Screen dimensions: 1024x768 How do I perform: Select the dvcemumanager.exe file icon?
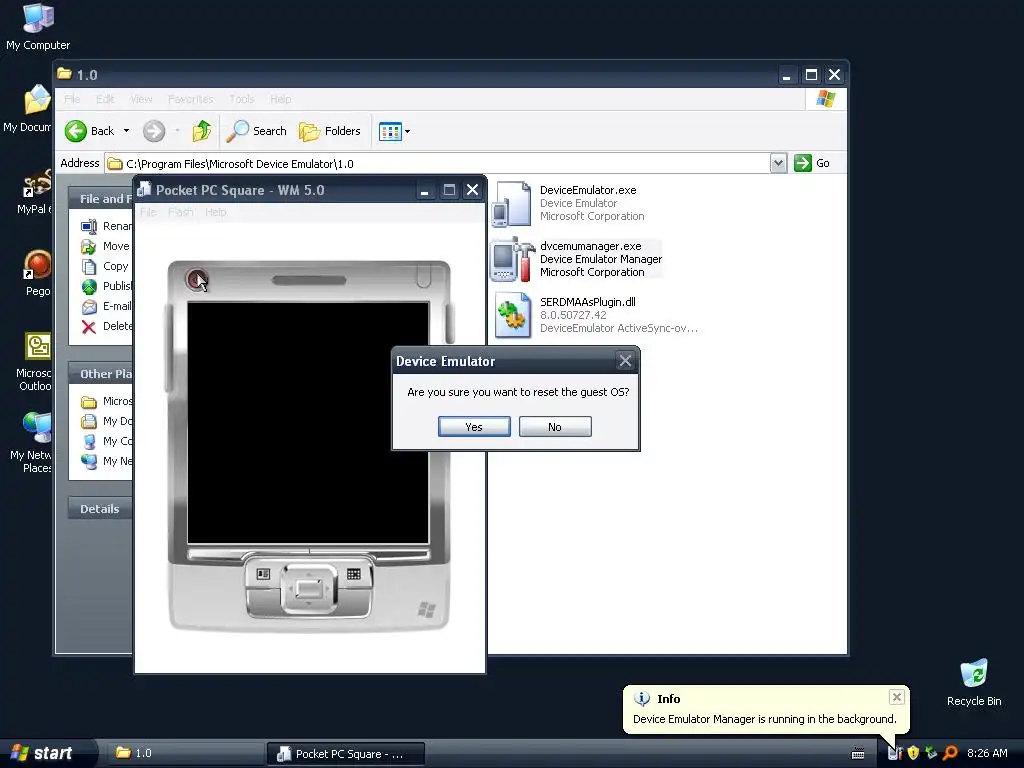click(x=513, y=259)
